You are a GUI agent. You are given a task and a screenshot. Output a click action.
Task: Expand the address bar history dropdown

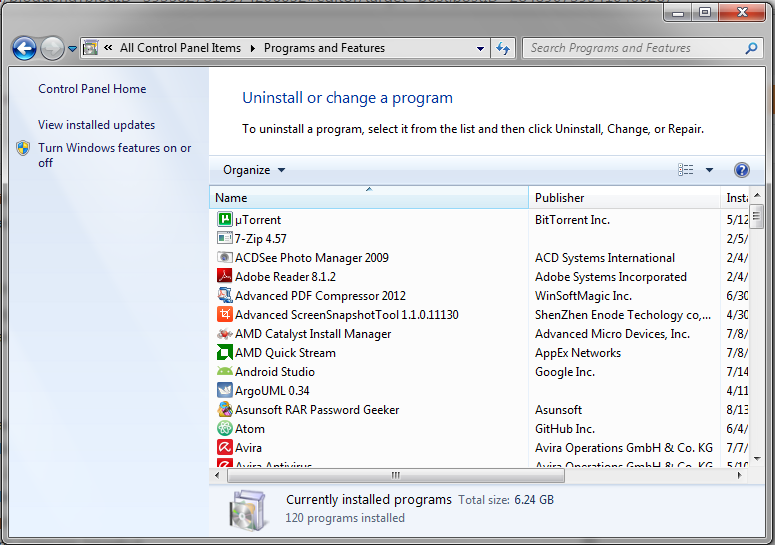tap(480, 48)
